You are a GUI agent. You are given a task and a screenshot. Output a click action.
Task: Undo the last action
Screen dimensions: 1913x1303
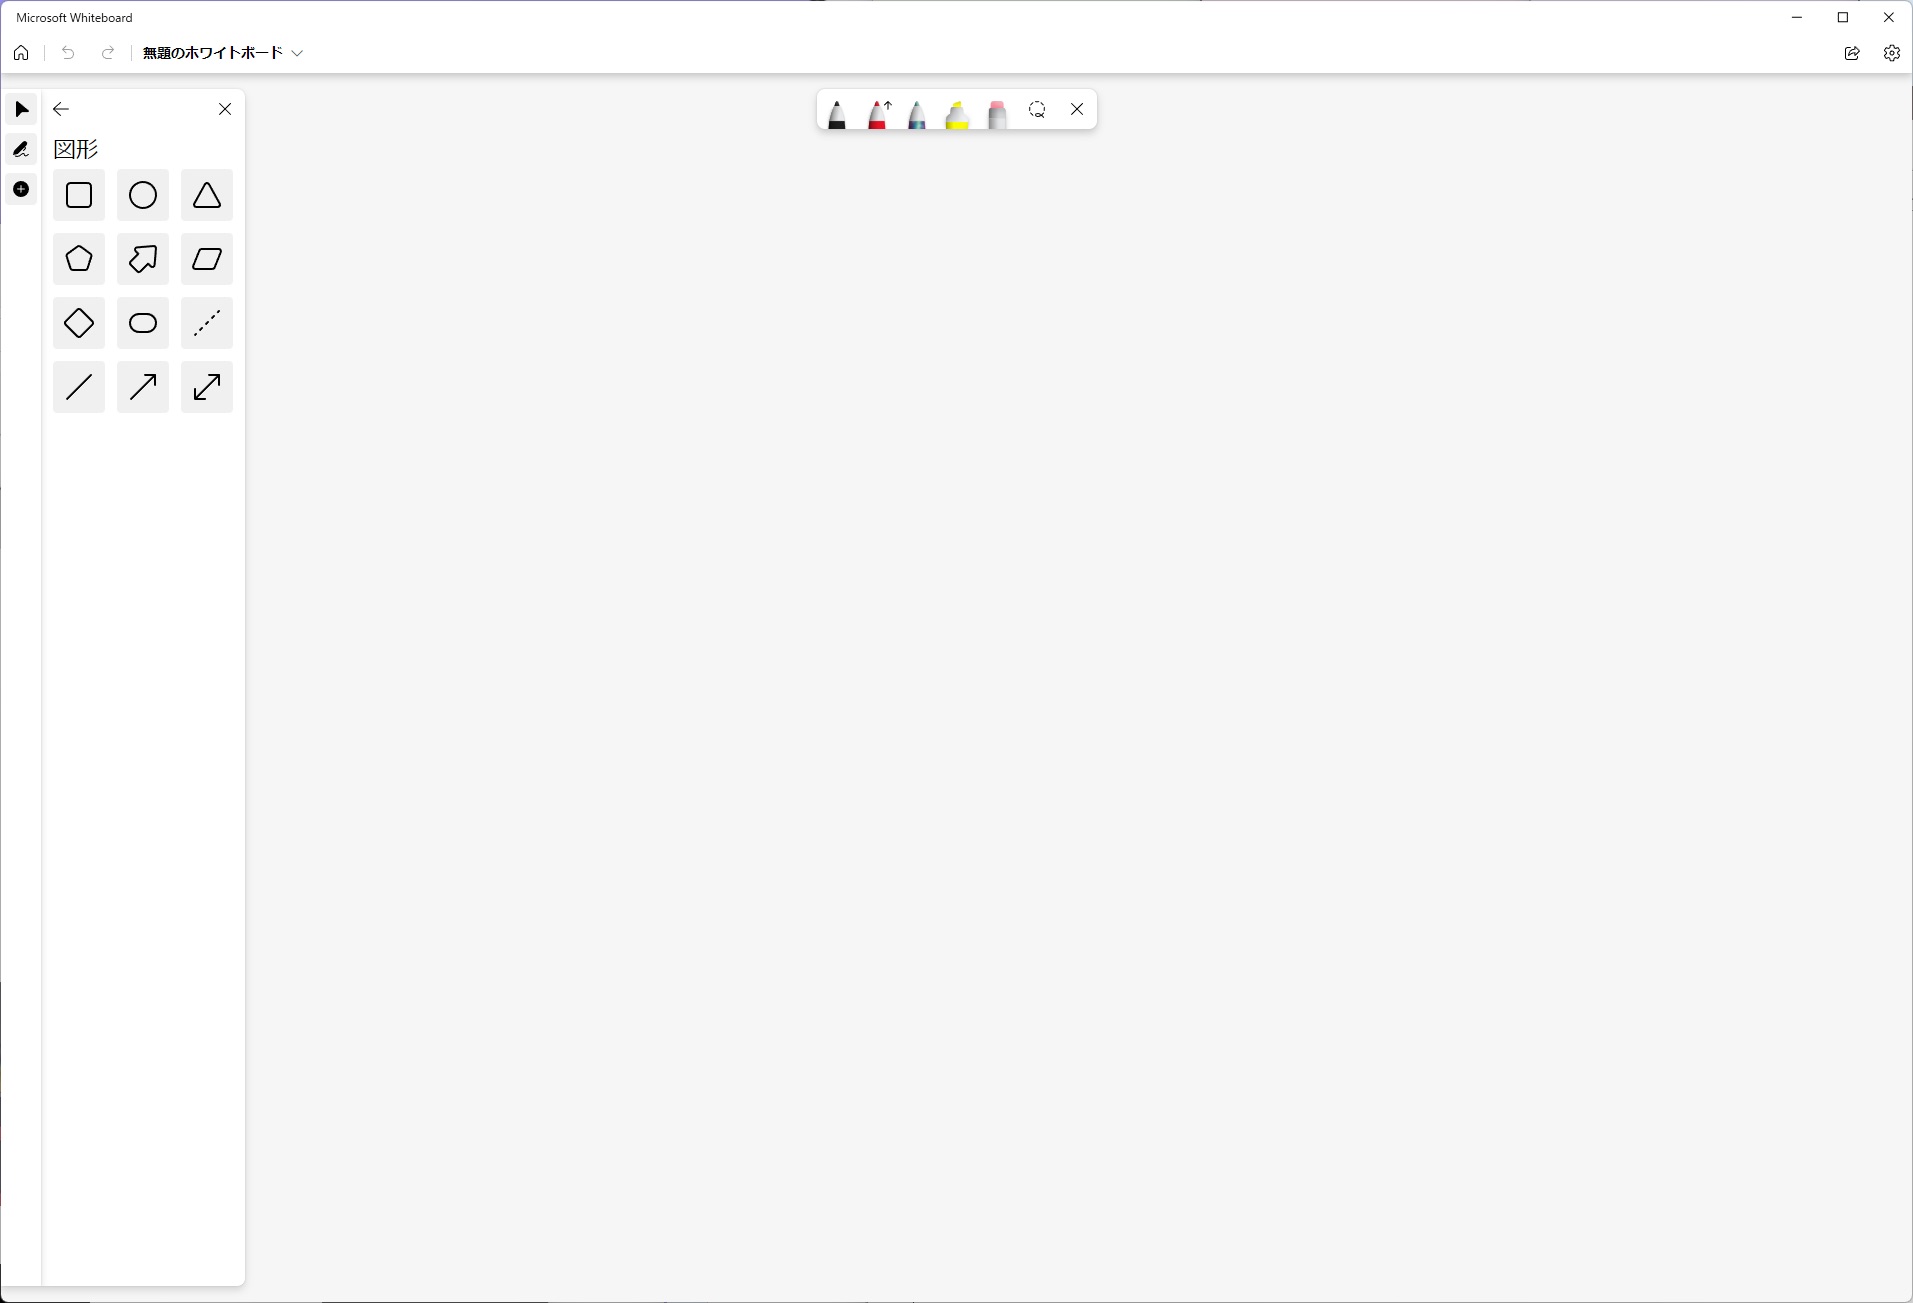click(68, 53)
